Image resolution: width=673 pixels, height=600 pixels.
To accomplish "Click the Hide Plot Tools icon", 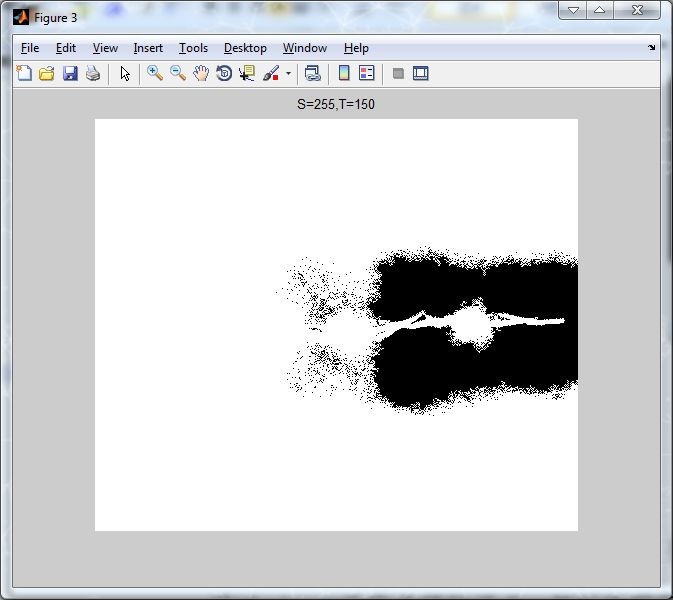I will 398,73.
